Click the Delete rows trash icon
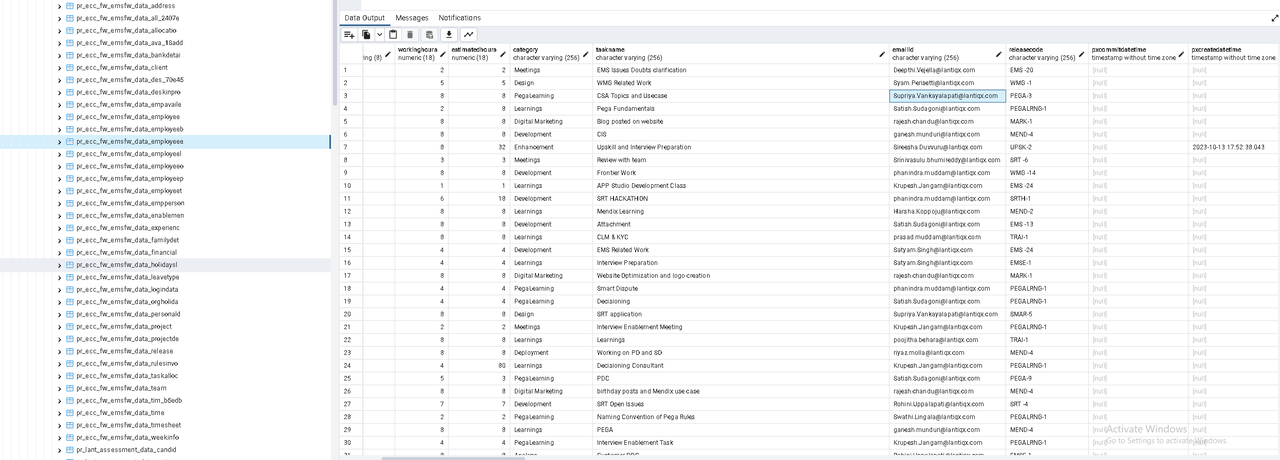Image resolution: width=1280 pixels, height=460 pixels. tap(410, 34)
